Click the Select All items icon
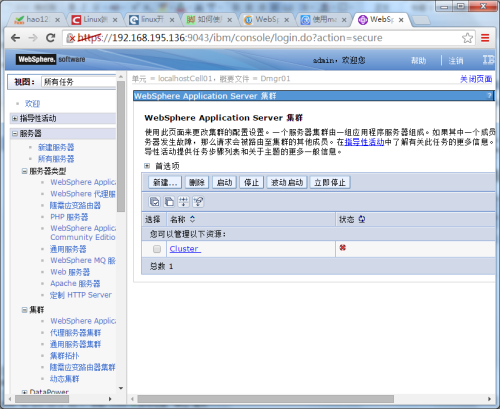The width and height of the screenshot is (500, 409). (x=154, y=202)
